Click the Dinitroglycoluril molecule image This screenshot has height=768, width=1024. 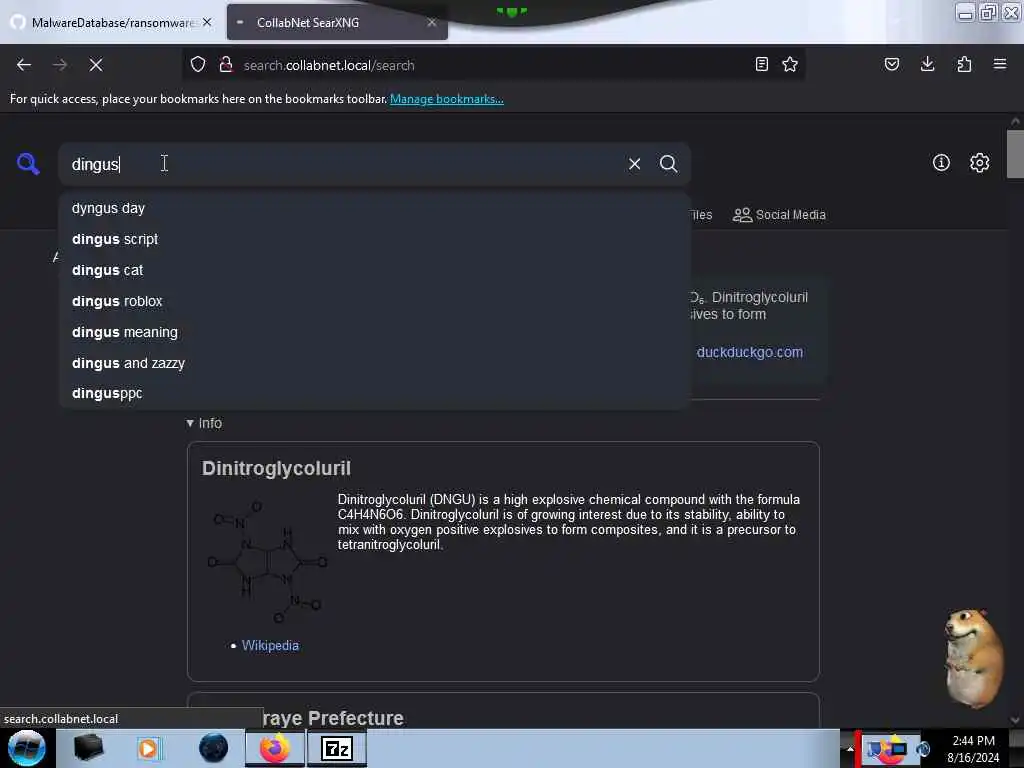[266, 562]
